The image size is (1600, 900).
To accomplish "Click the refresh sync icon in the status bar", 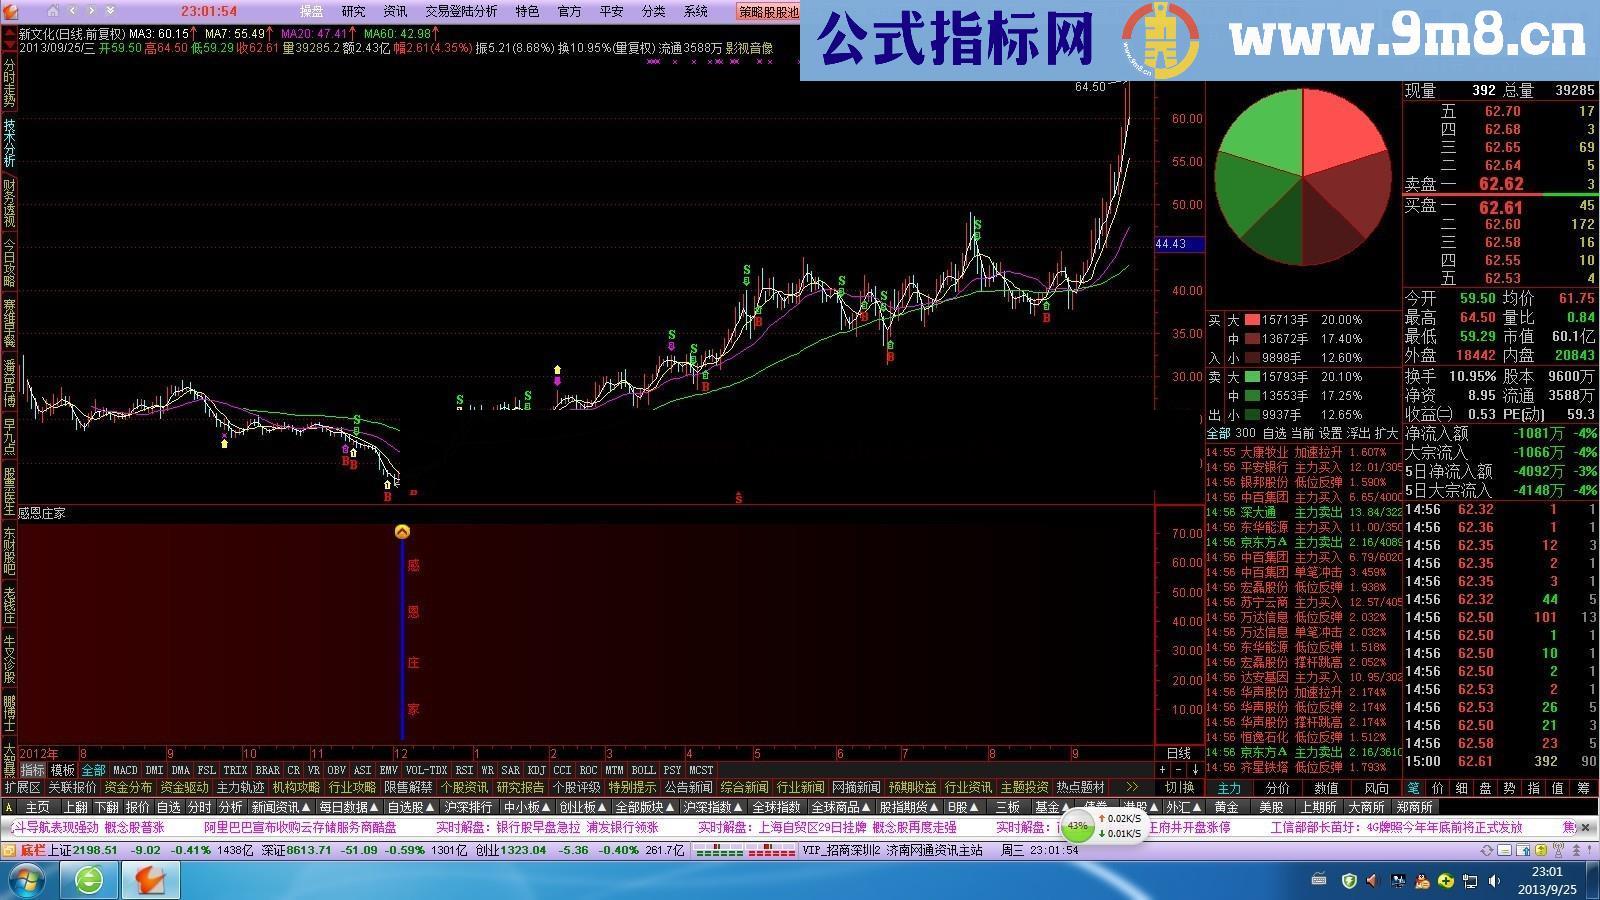I will [x=1487, y=850].
